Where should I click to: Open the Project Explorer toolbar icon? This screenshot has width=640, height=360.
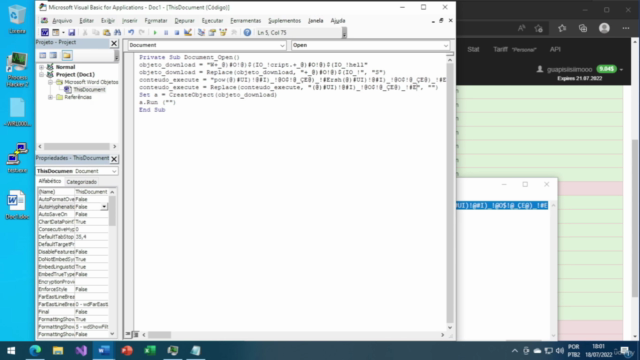point(201,33)
